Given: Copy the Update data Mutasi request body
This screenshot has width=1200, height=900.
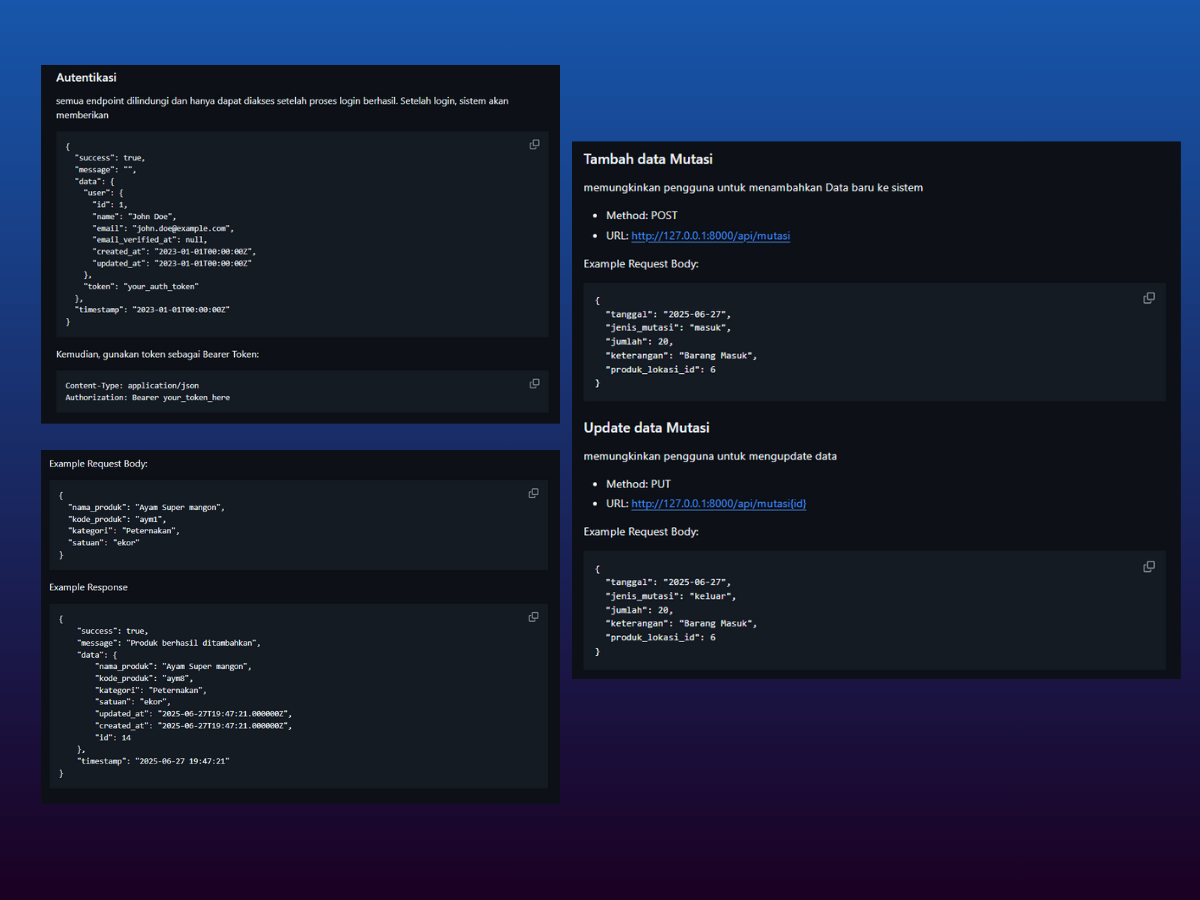Looking at the screenshot, I should tap(1149, 567).
